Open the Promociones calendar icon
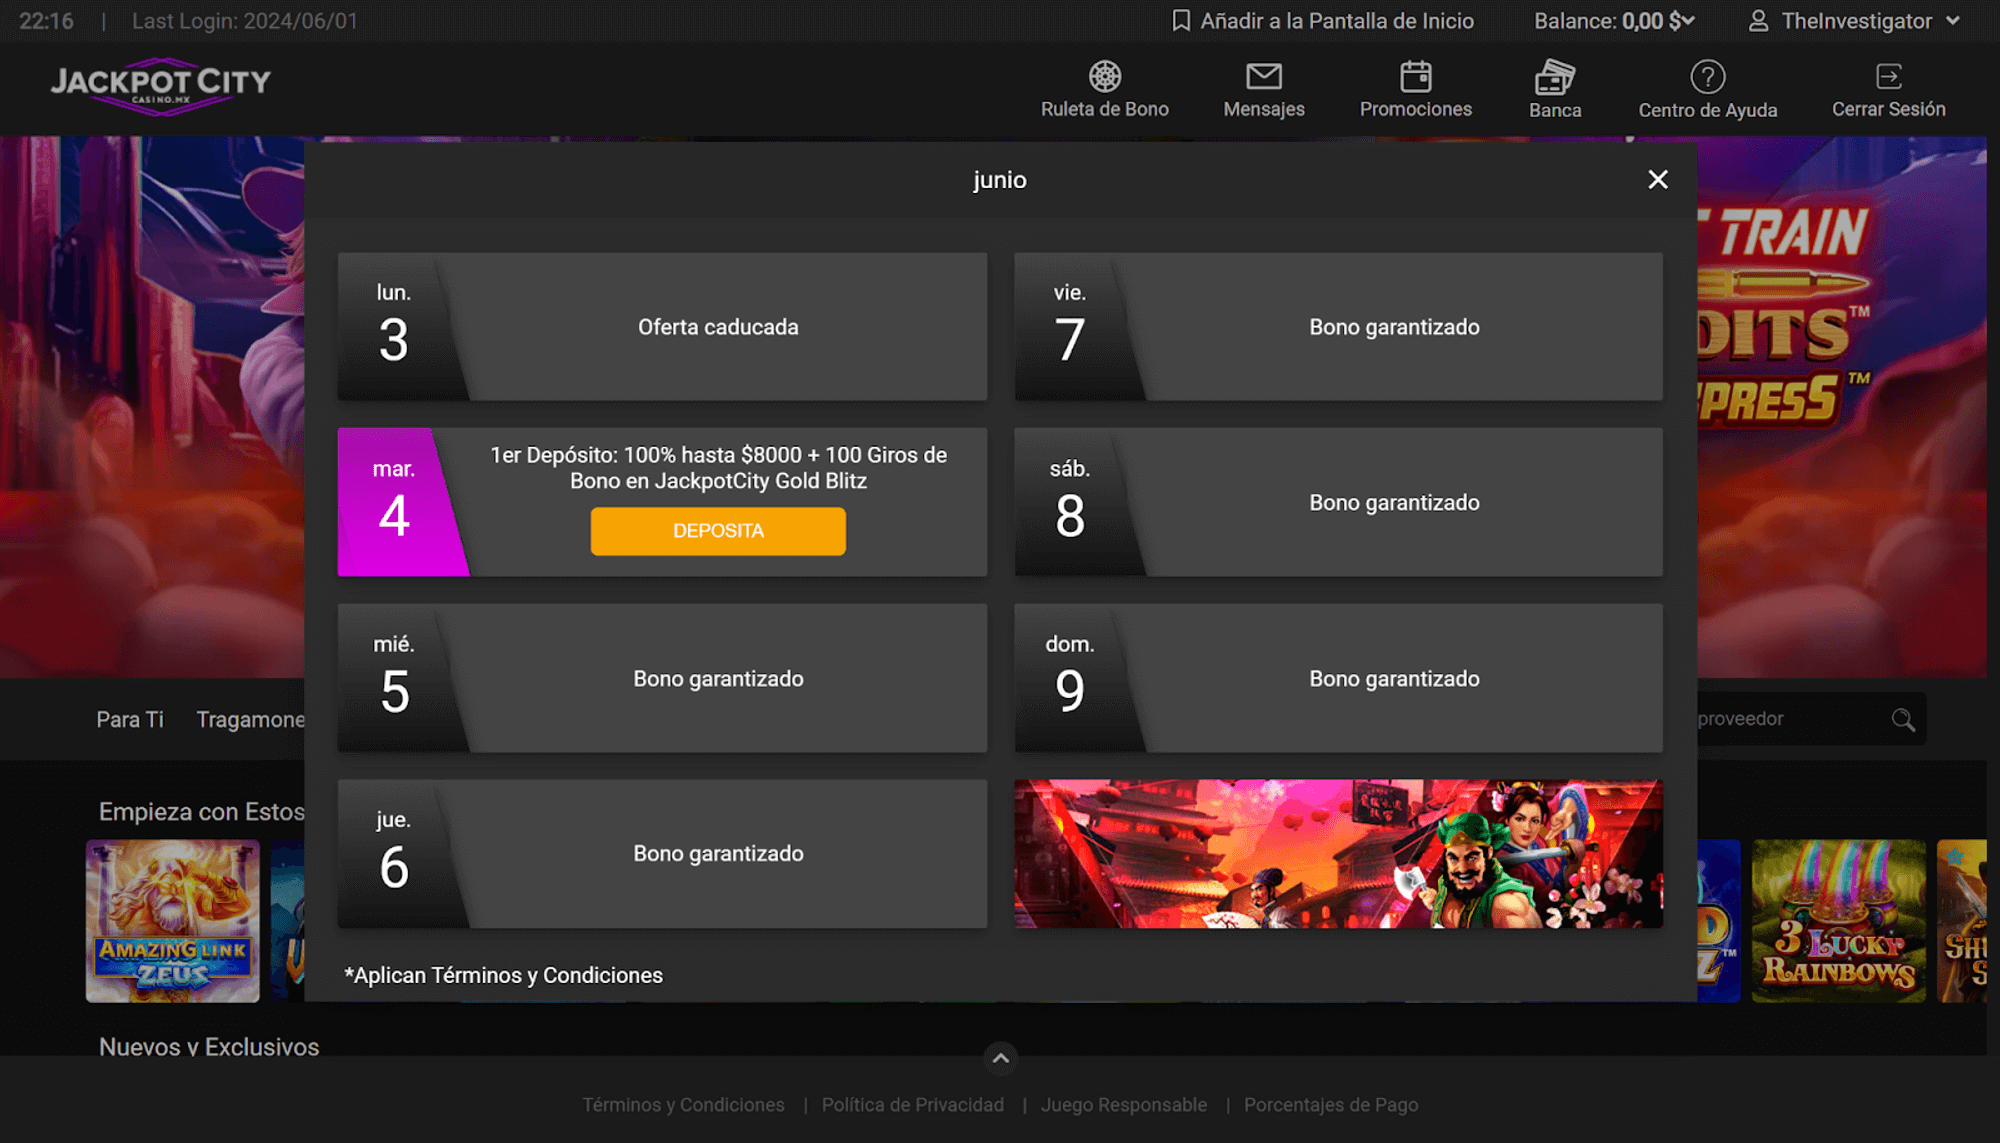The image size is (2000, 1143). 1415,77
